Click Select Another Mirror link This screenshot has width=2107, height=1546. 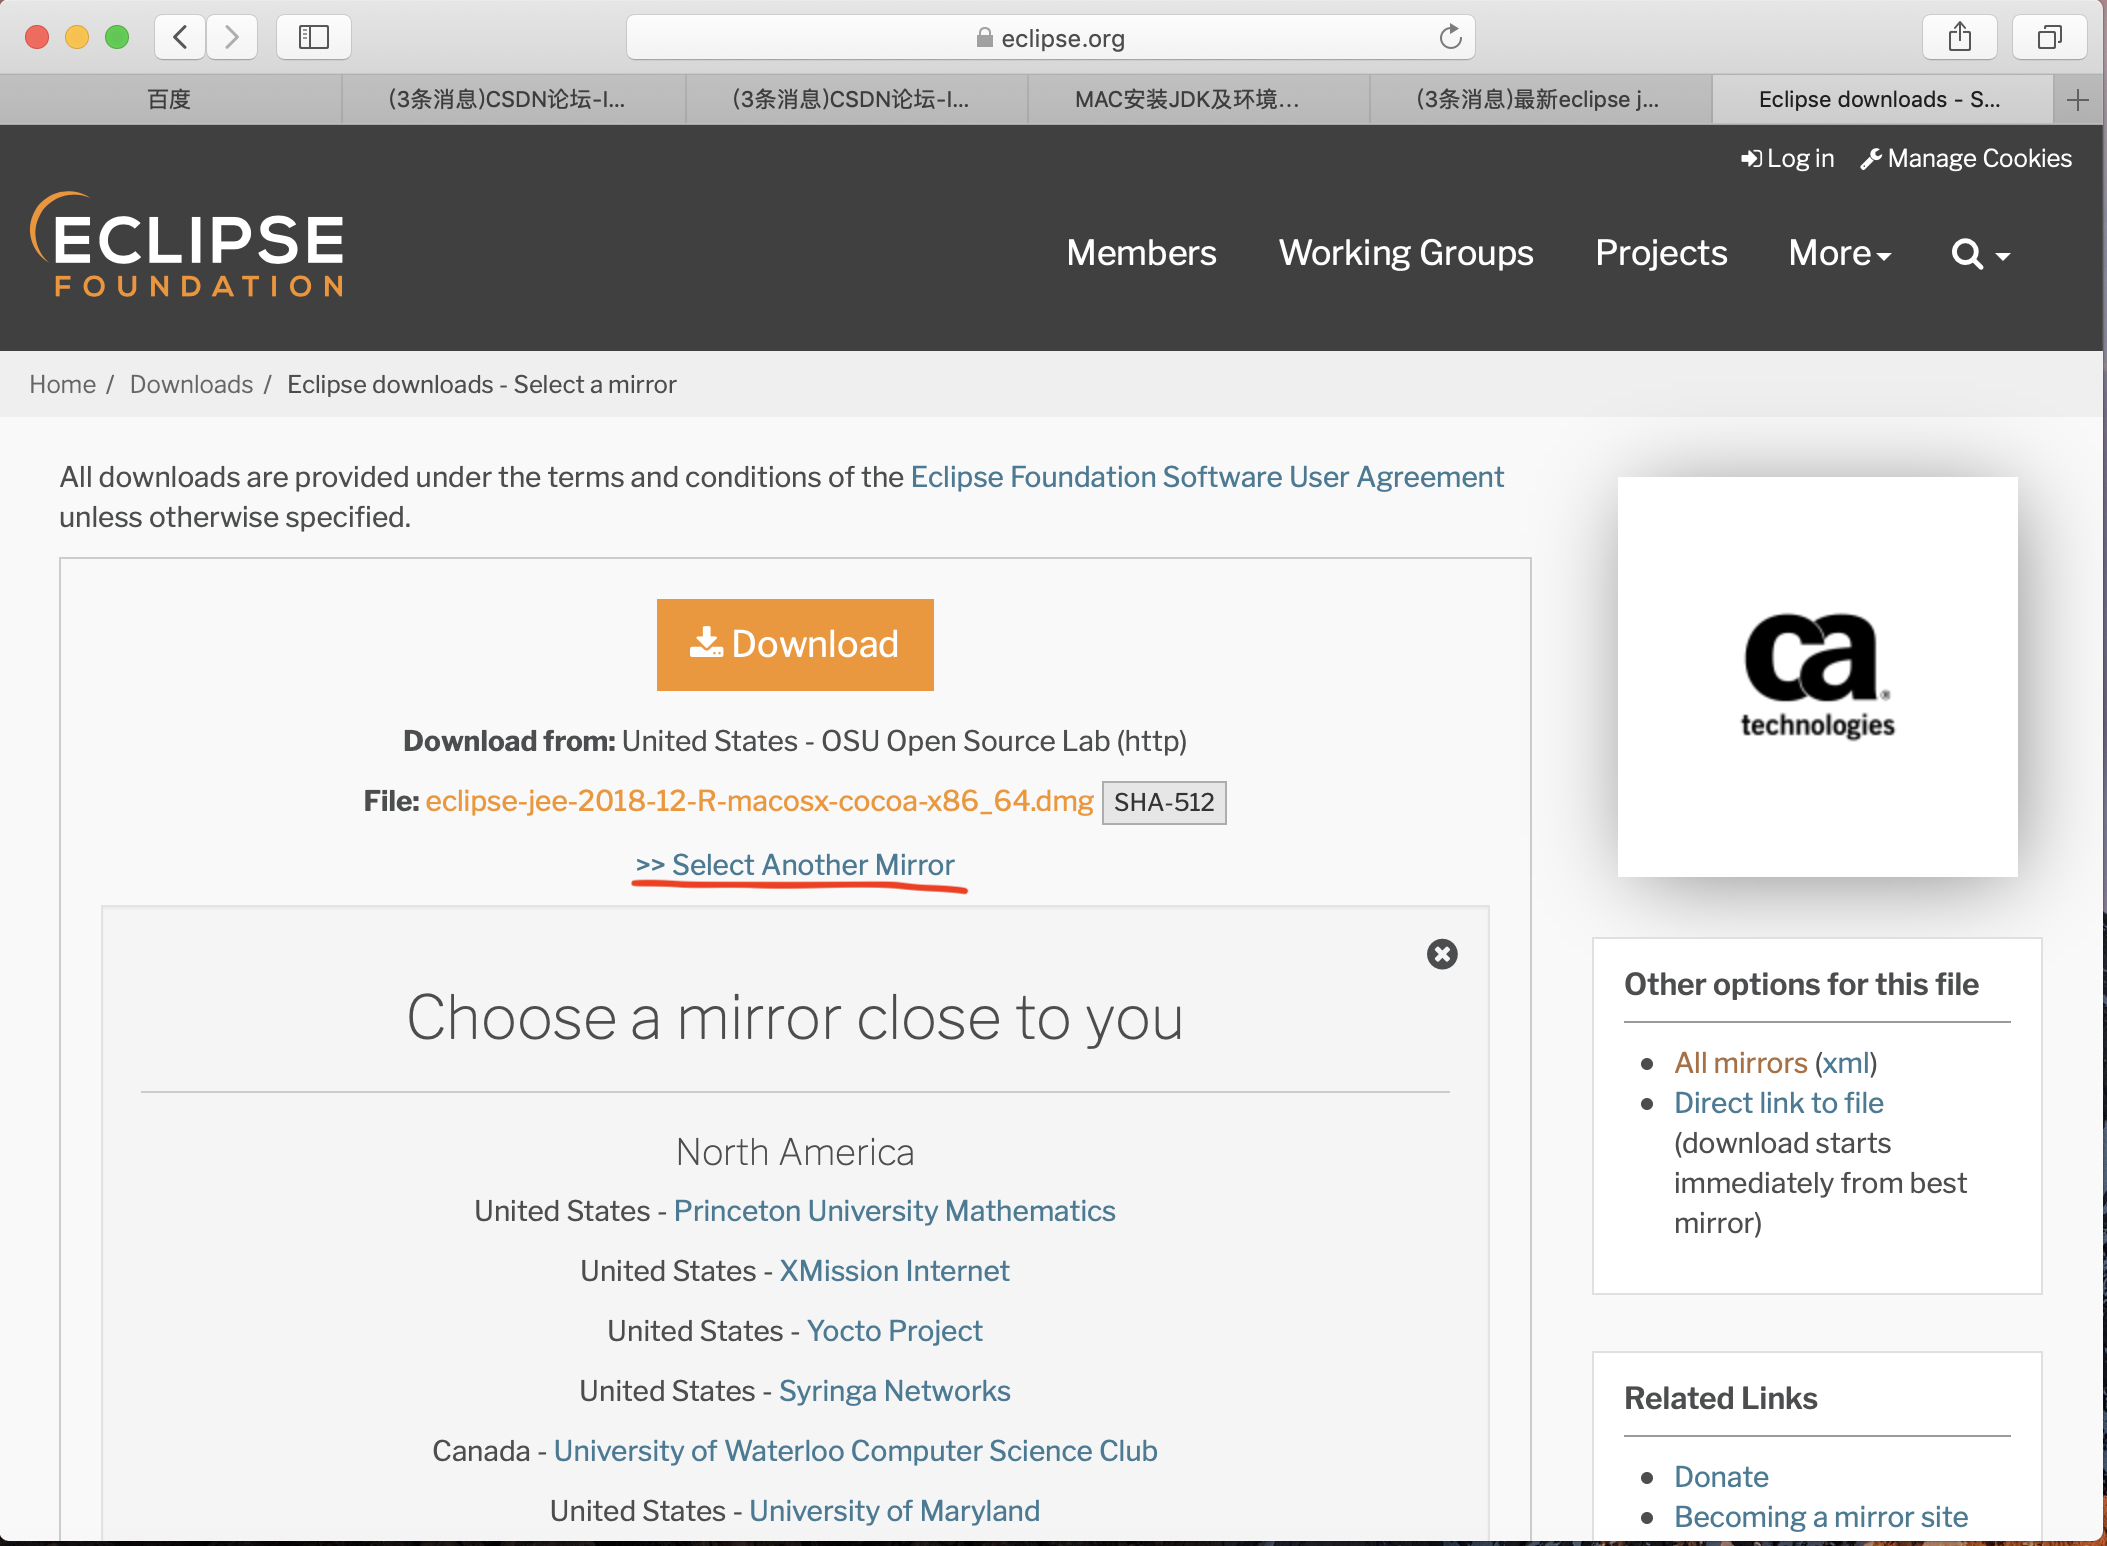click(795, 864)
